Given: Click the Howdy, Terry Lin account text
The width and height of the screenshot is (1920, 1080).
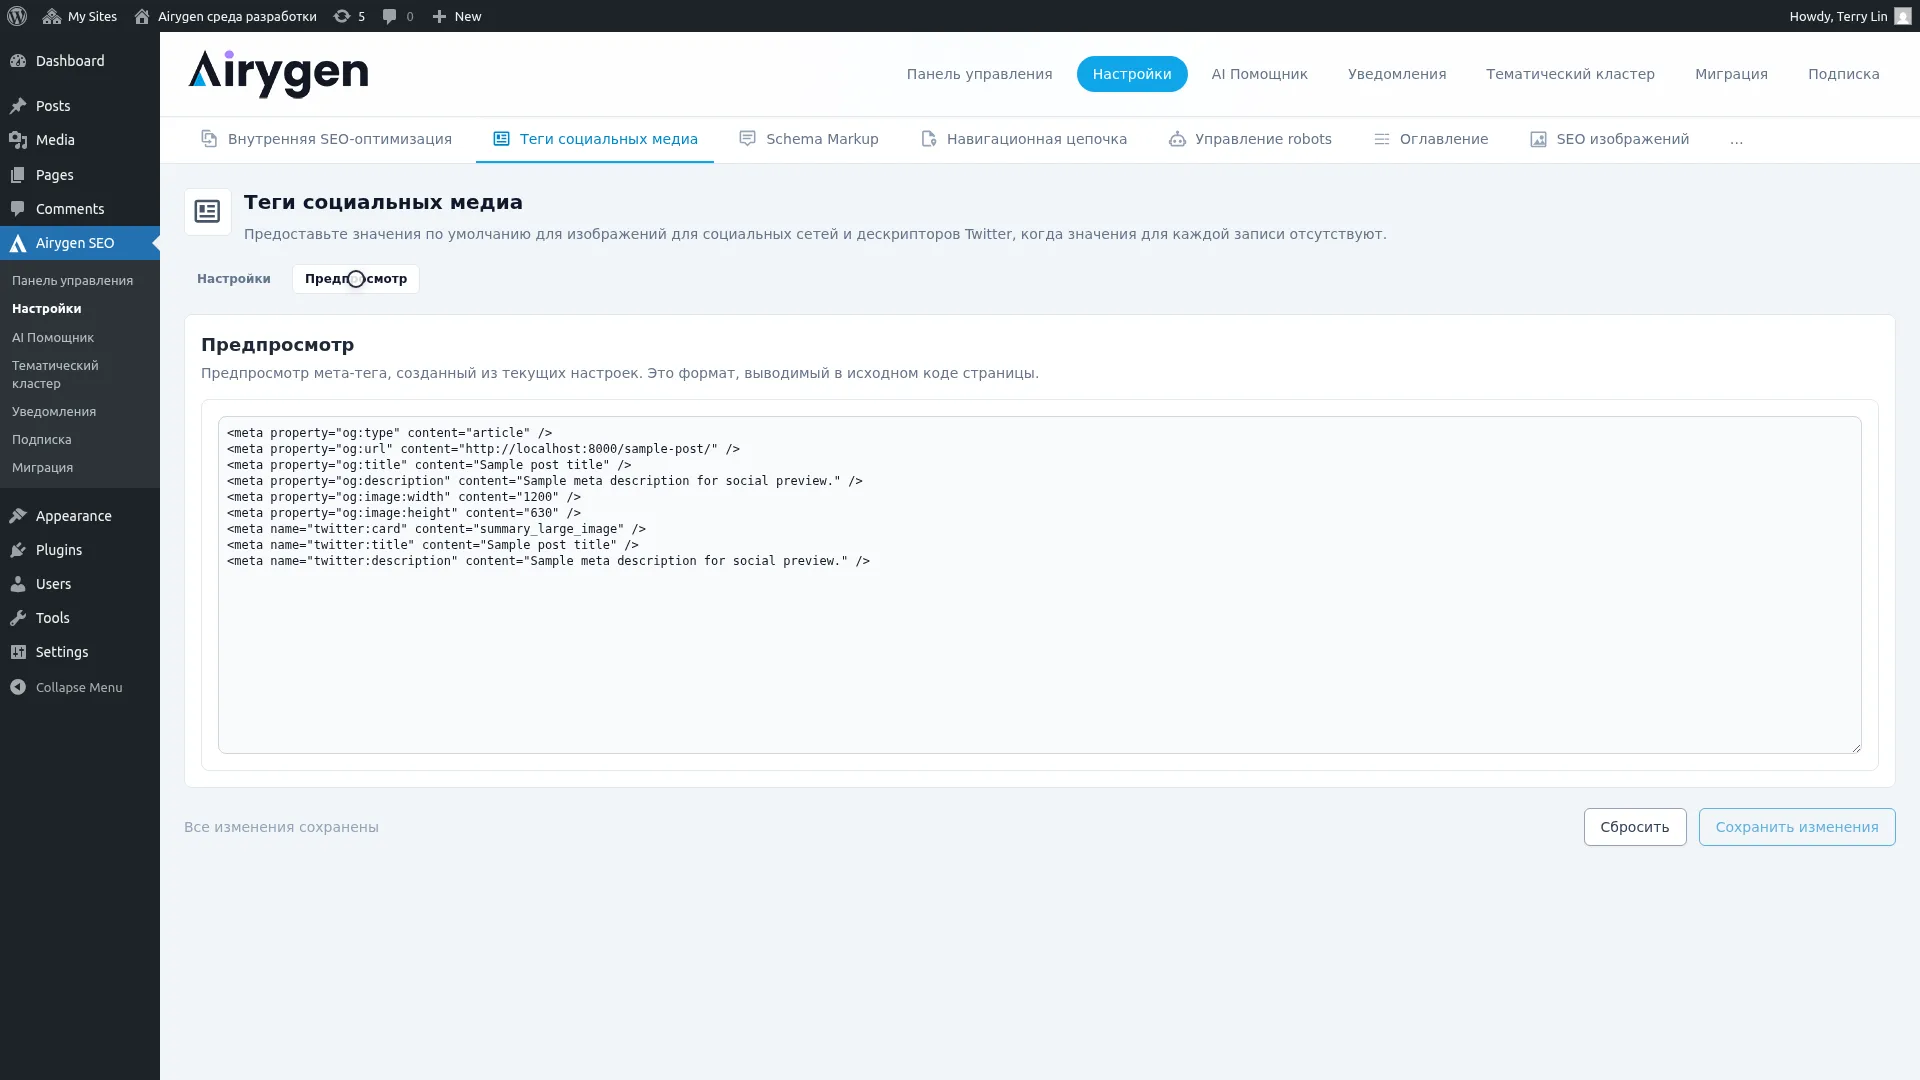Looking at the screenshot, I should click(x=1838, y=16).
